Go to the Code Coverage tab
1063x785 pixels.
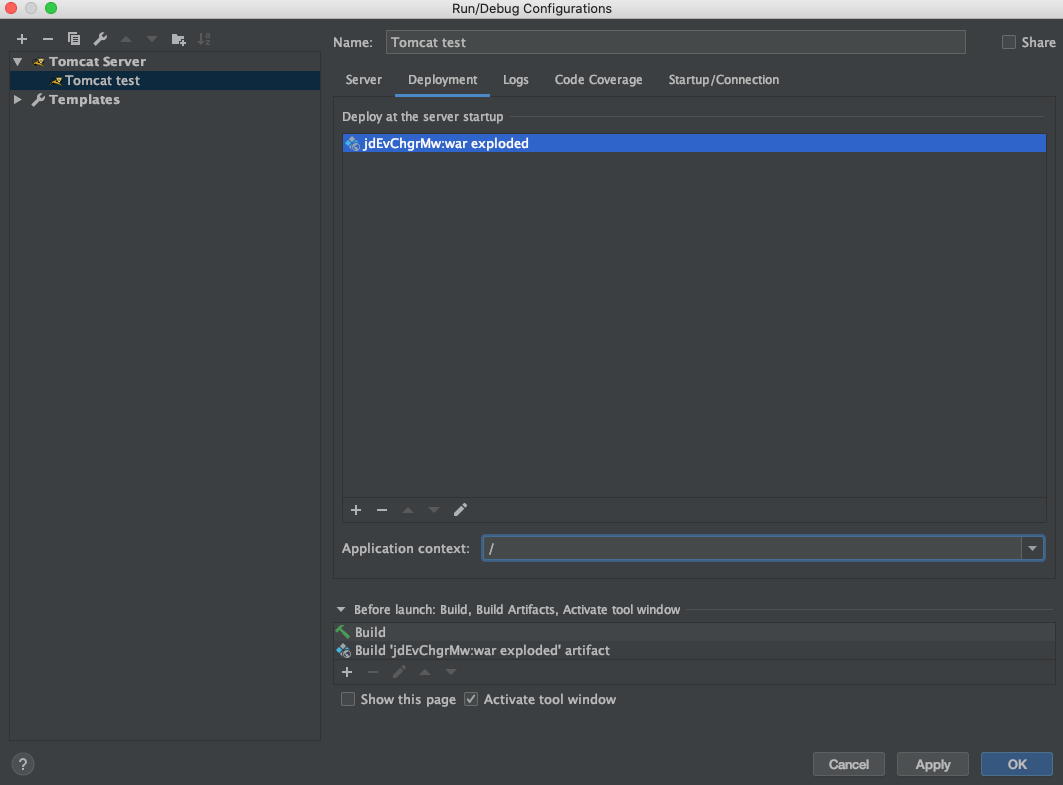point(599,80)
